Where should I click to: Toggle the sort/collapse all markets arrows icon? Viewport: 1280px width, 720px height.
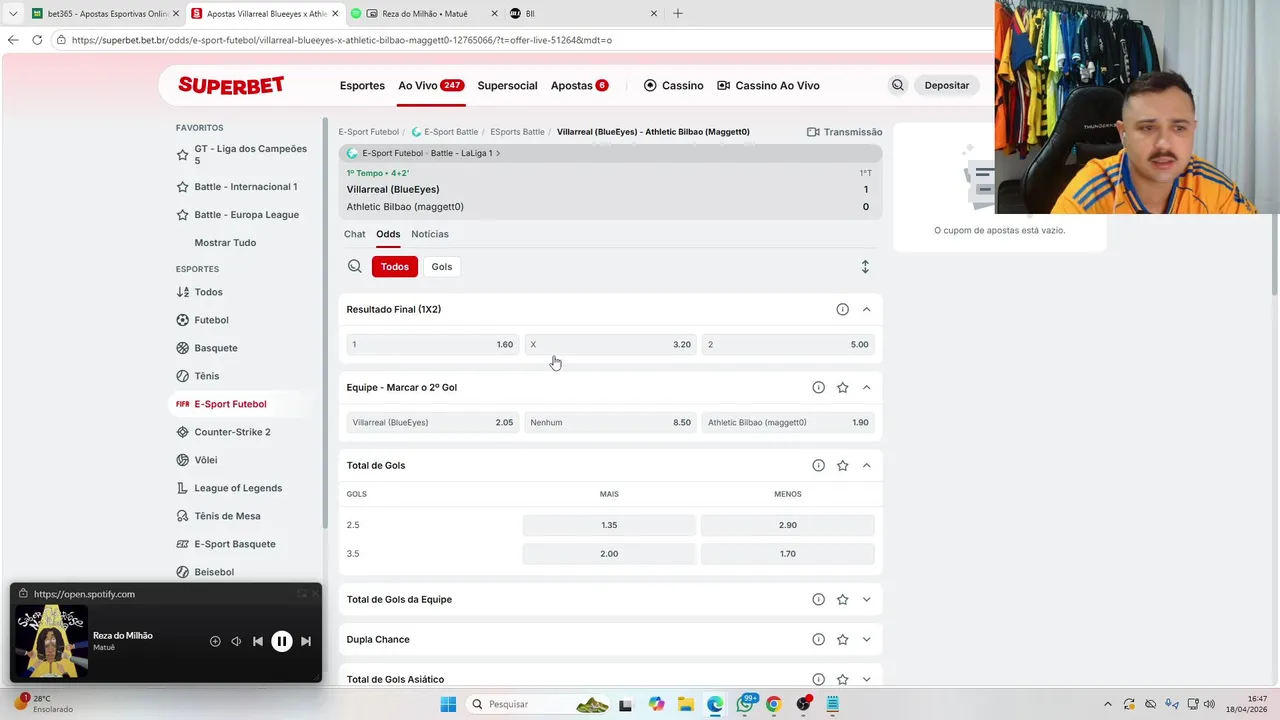pos(865,267)
